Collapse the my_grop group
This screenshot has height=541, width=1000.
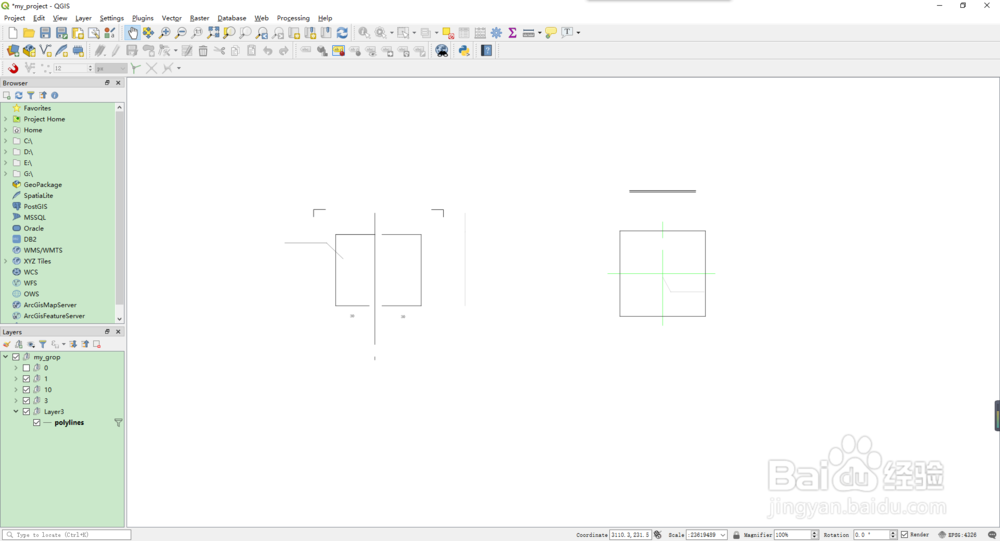pos(6,357)
